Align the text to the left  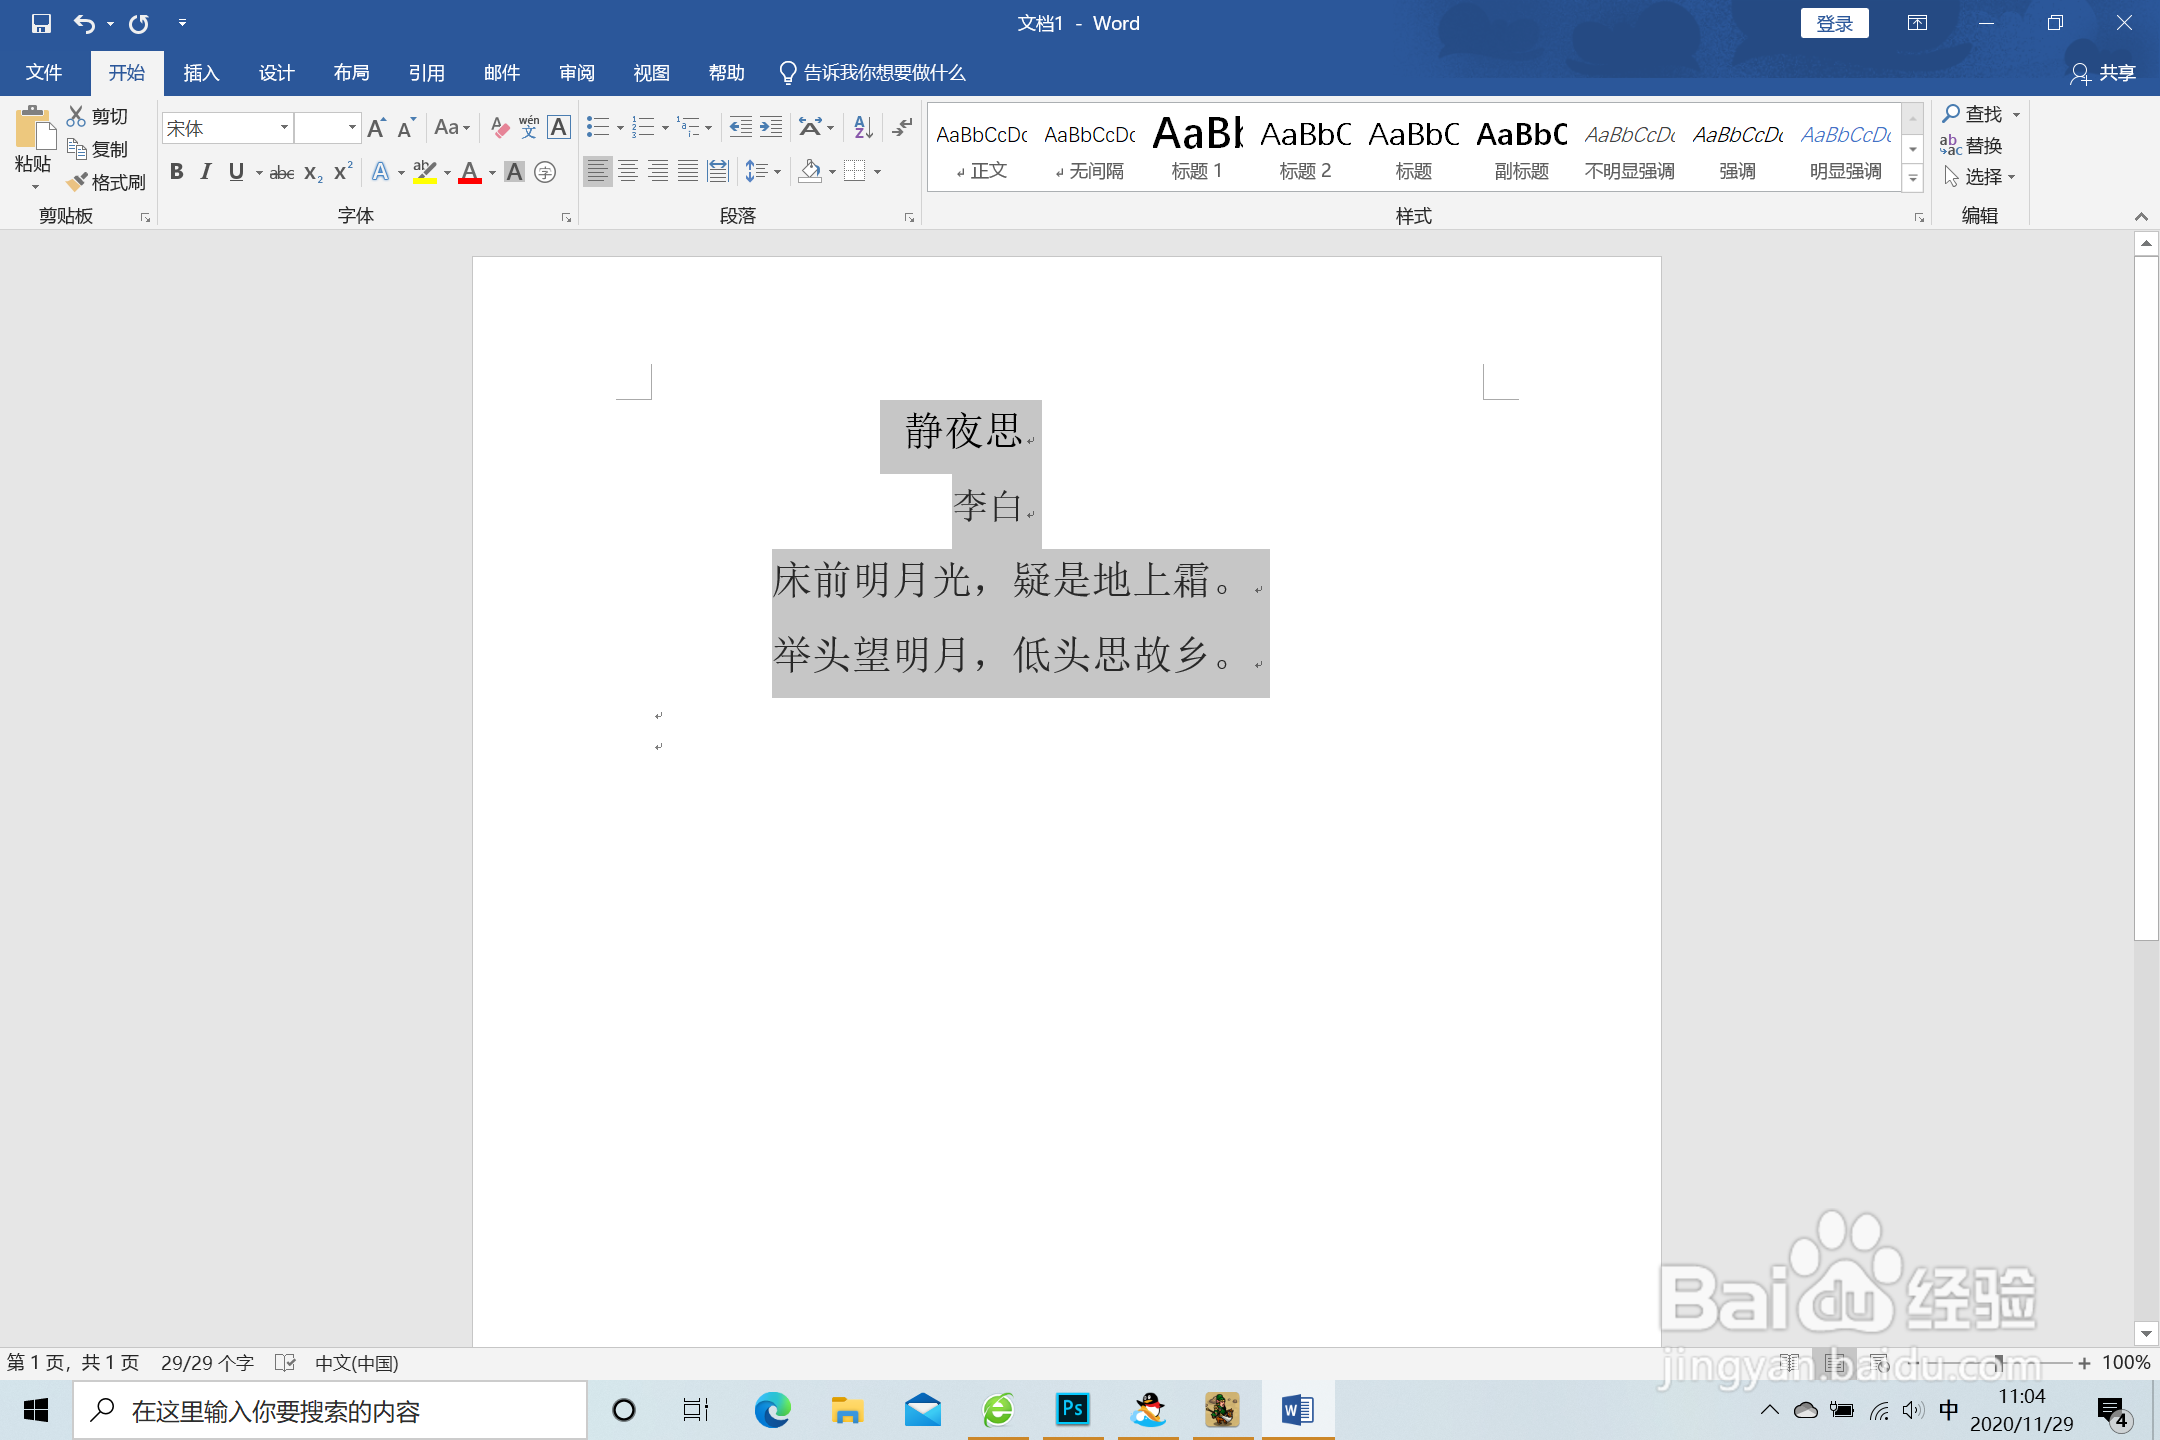pos(597,172)
